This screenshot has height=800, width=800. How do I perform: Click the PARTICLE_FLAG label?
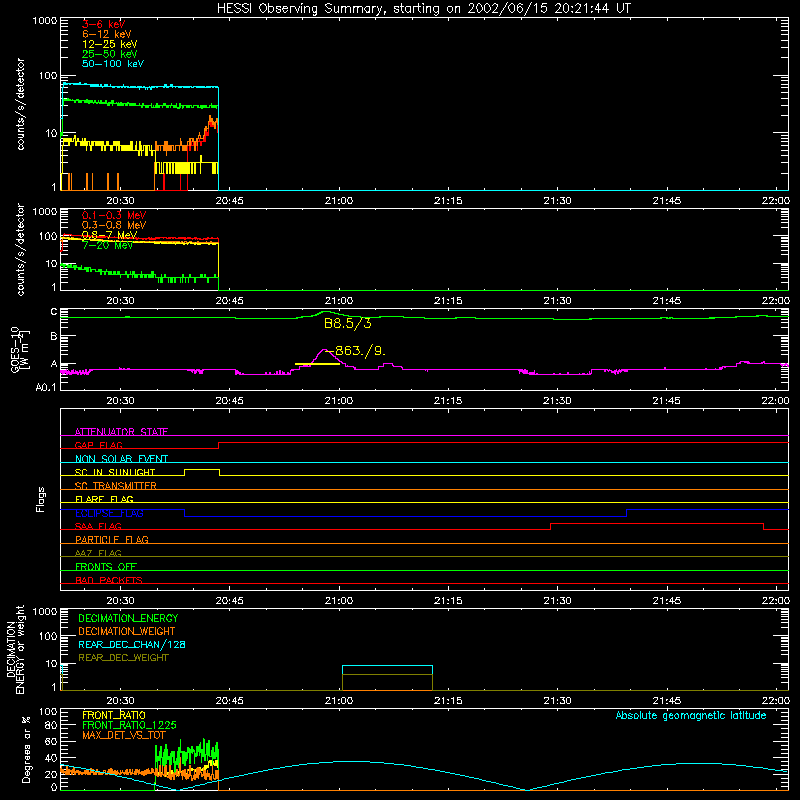click(112, 540)
